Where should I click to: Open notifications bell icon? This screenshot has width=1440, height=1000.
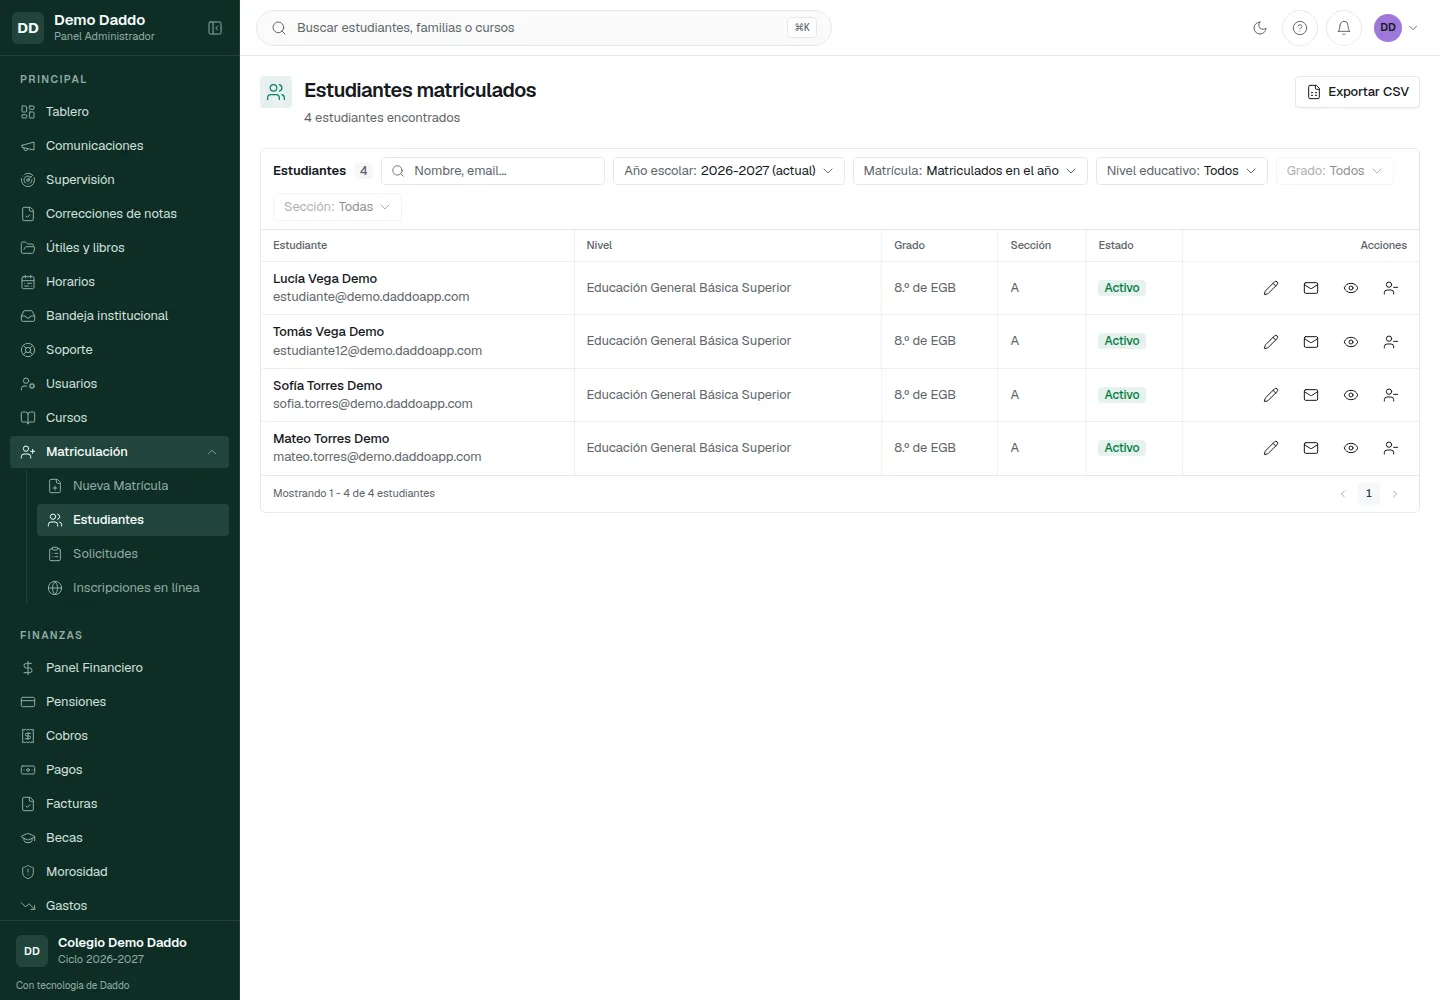(1344, 28)
